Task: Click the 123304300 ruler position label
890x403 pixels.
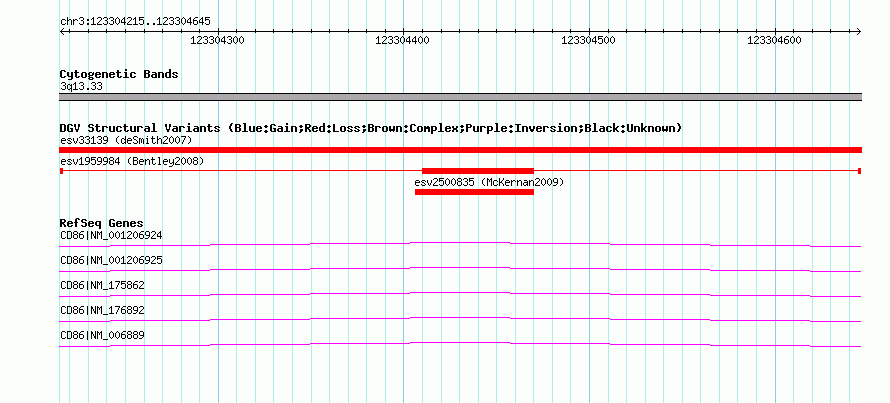Action: pyautogui.click(x=217, y=40)
